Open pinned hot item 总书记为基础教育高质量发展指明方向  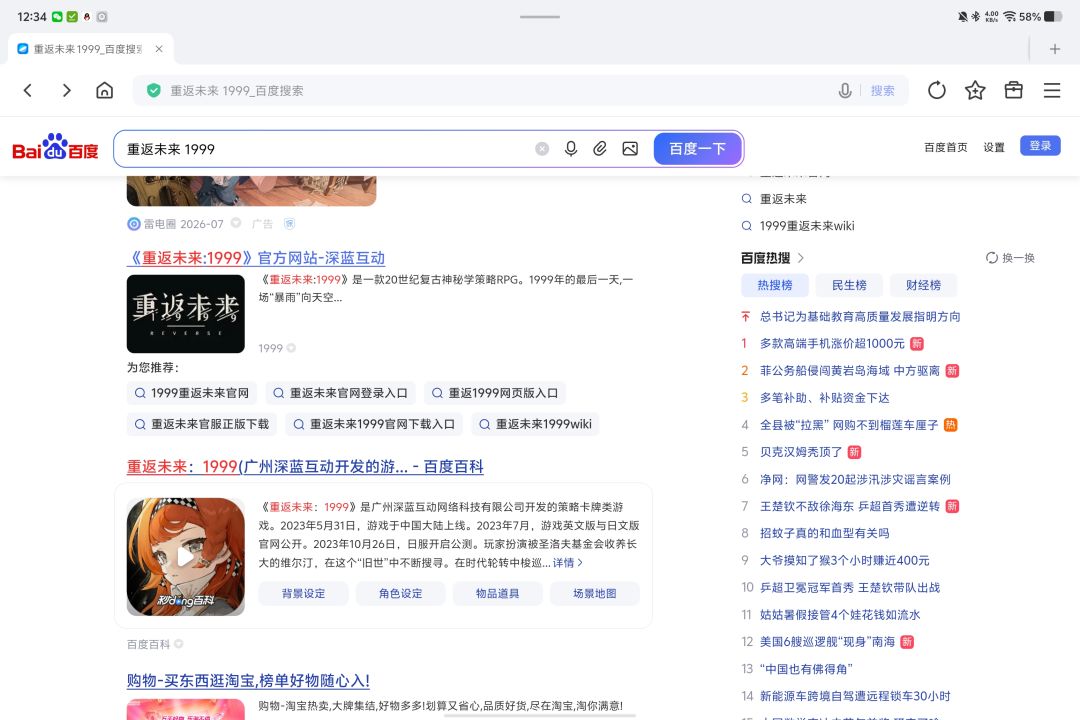[x=860, y=316]
